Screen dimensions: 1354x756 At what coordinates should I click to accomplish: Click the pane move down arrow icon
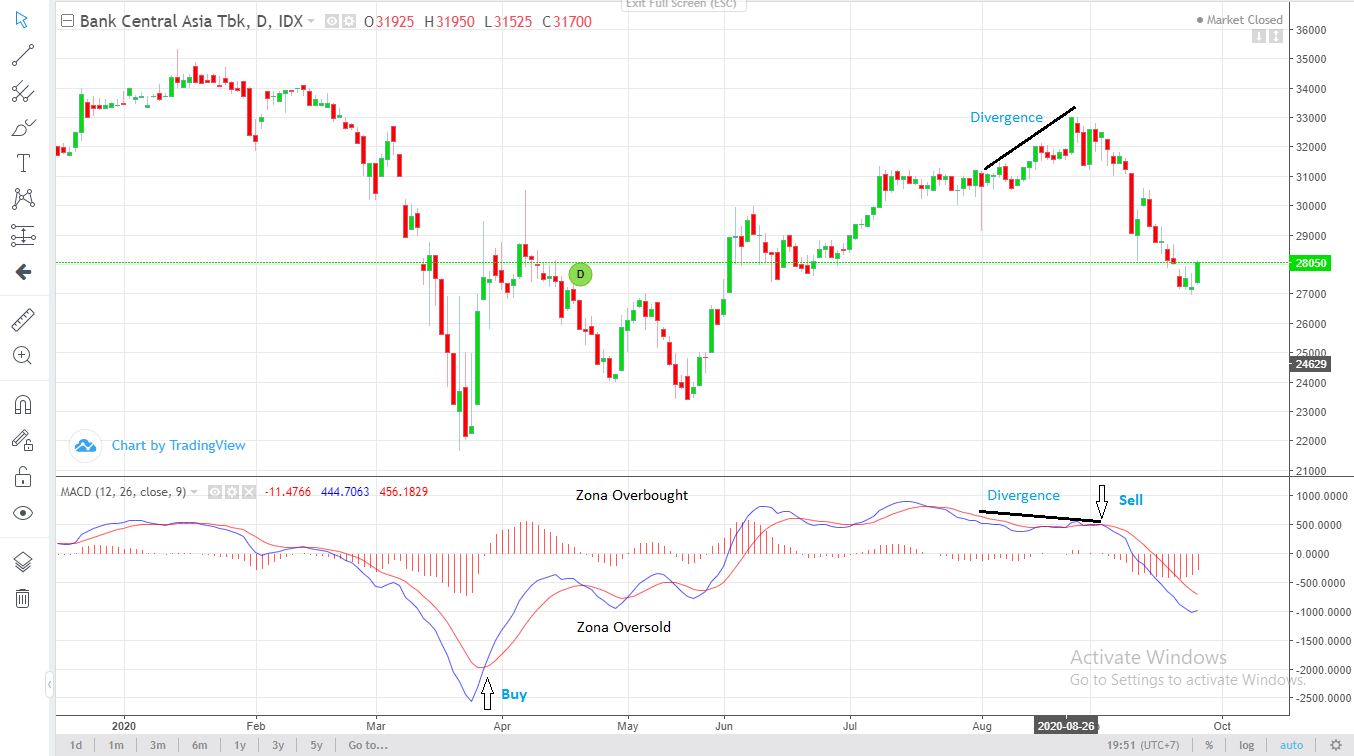click(1259, 37)
